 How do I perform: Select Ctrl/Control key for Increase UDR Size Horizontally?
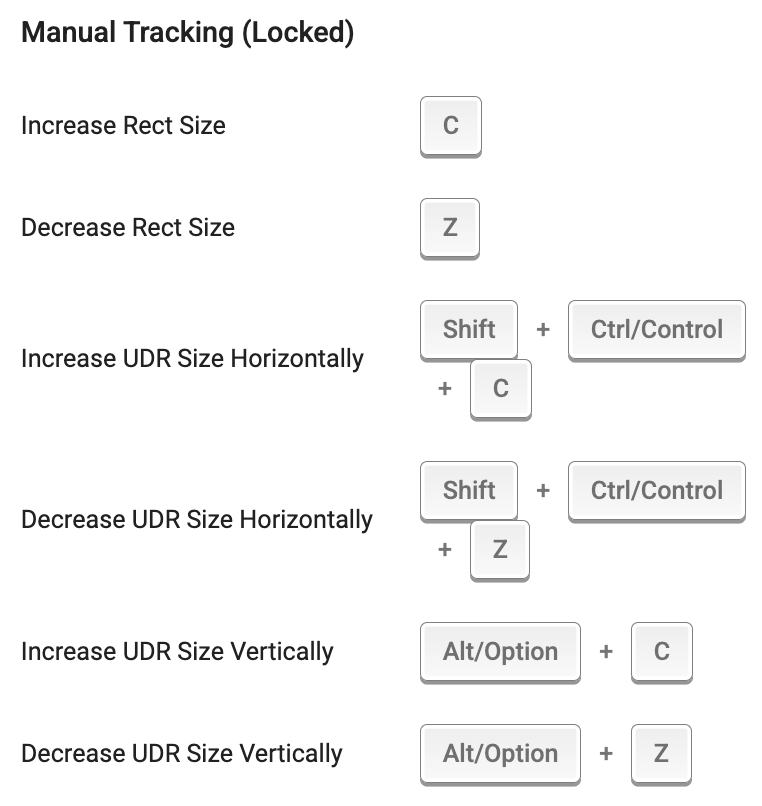tap(656, 329)
